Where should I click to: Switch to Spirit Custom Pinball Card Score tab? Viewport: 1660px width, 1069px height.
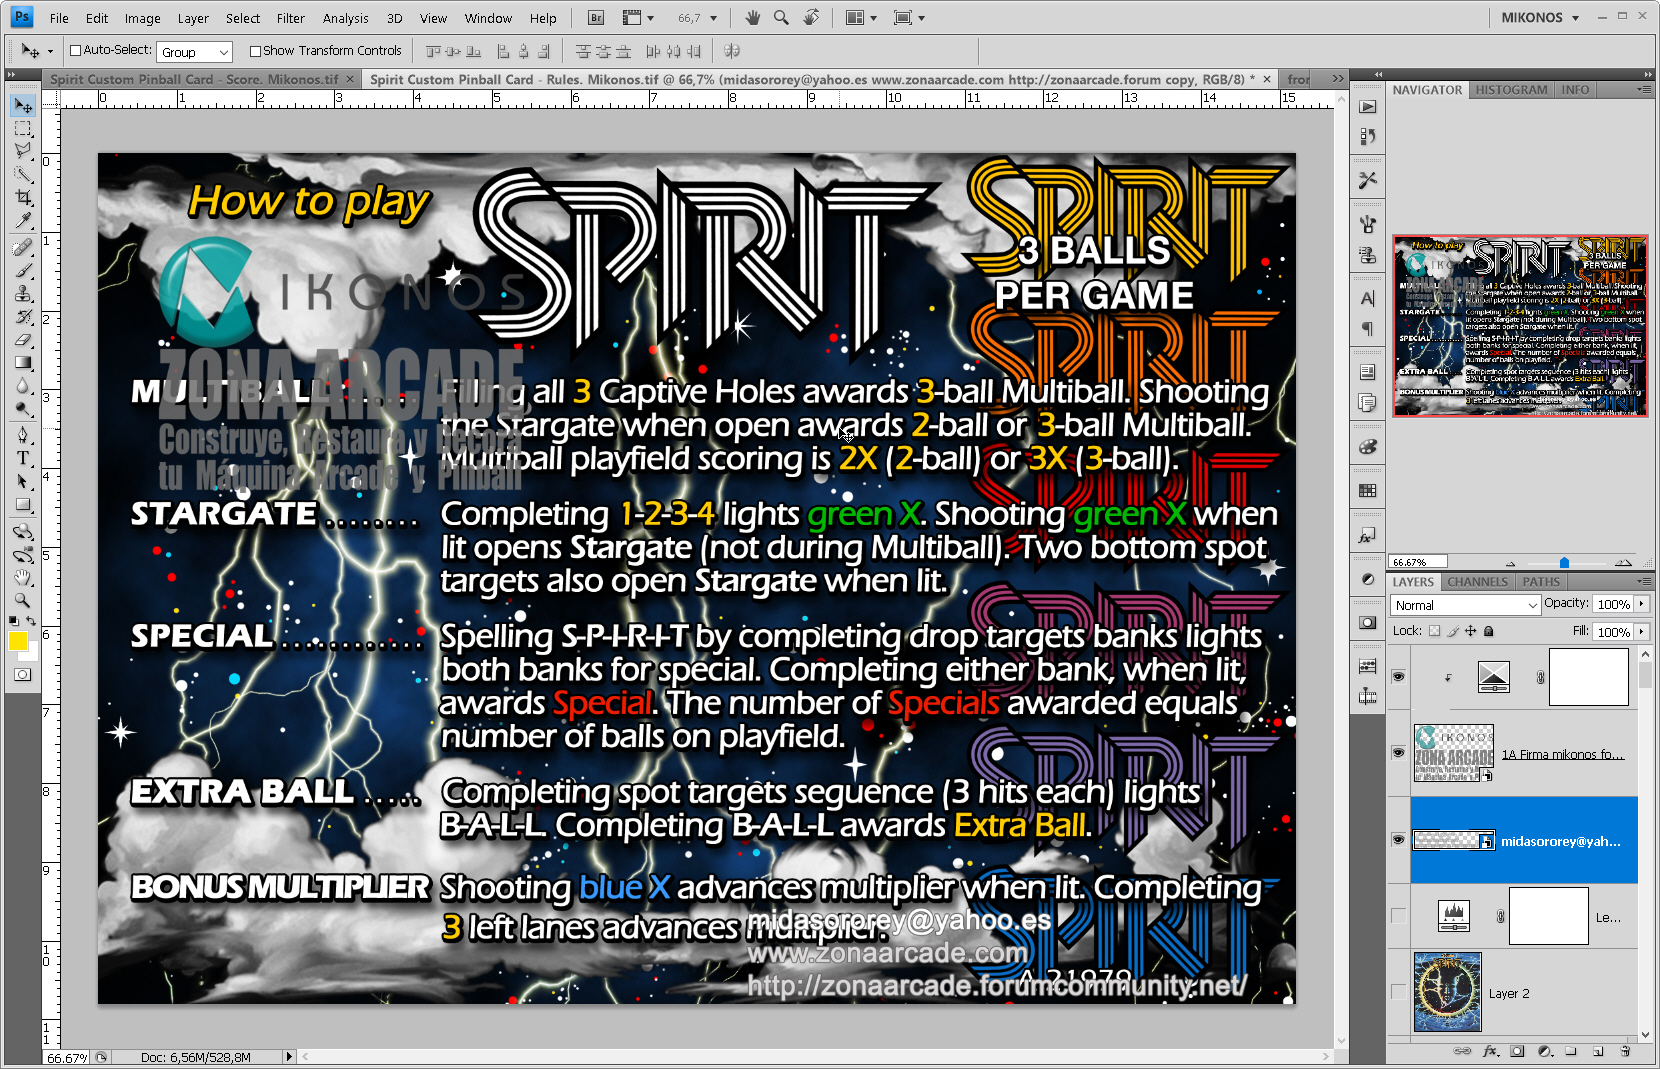(194, 79)
